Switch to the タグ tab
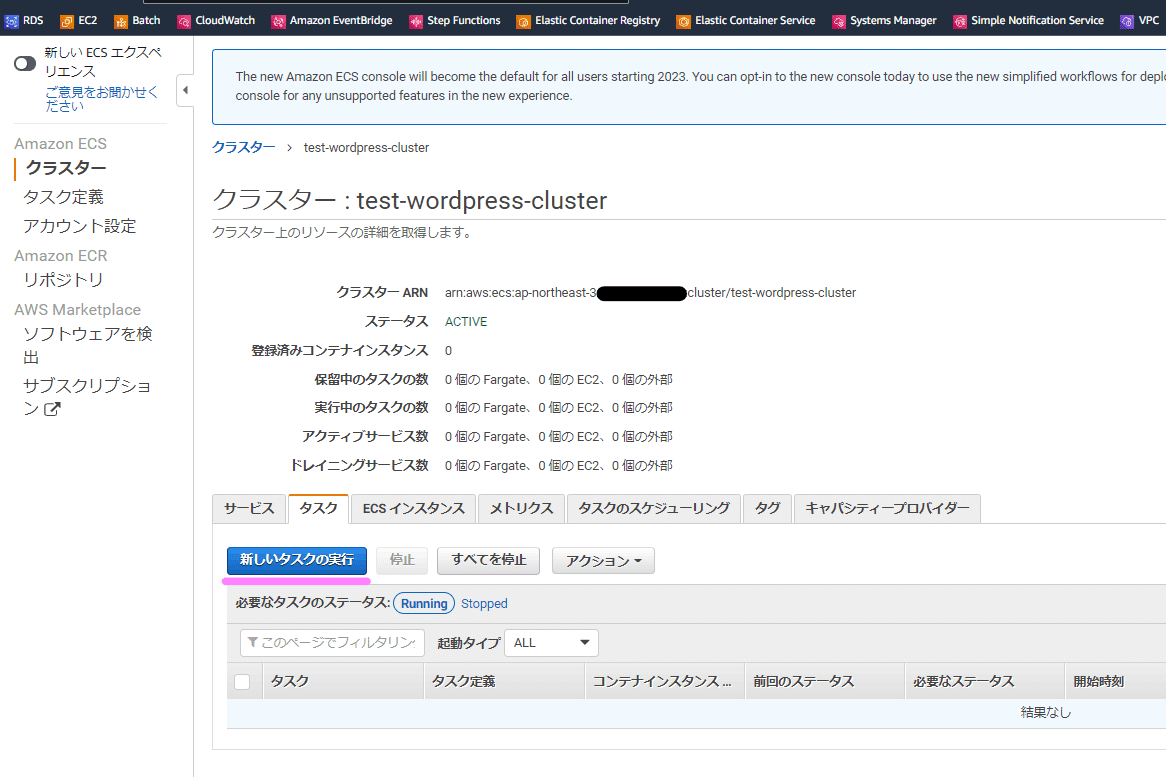The height and width of the screenshot is (777, 1166). (767, 509)
